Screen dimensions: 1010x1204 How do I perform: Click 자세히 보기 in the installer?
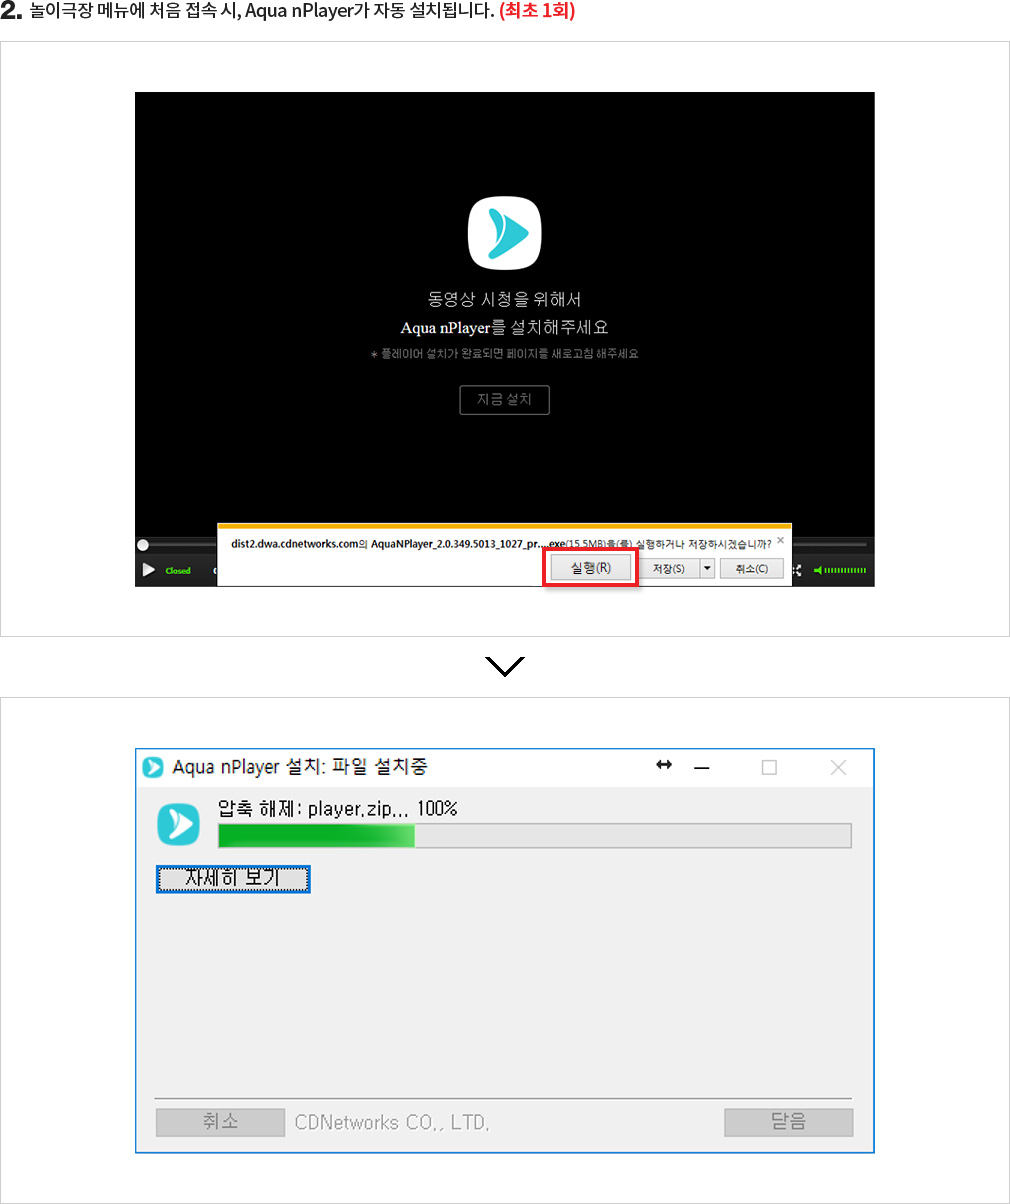(233, 879)
